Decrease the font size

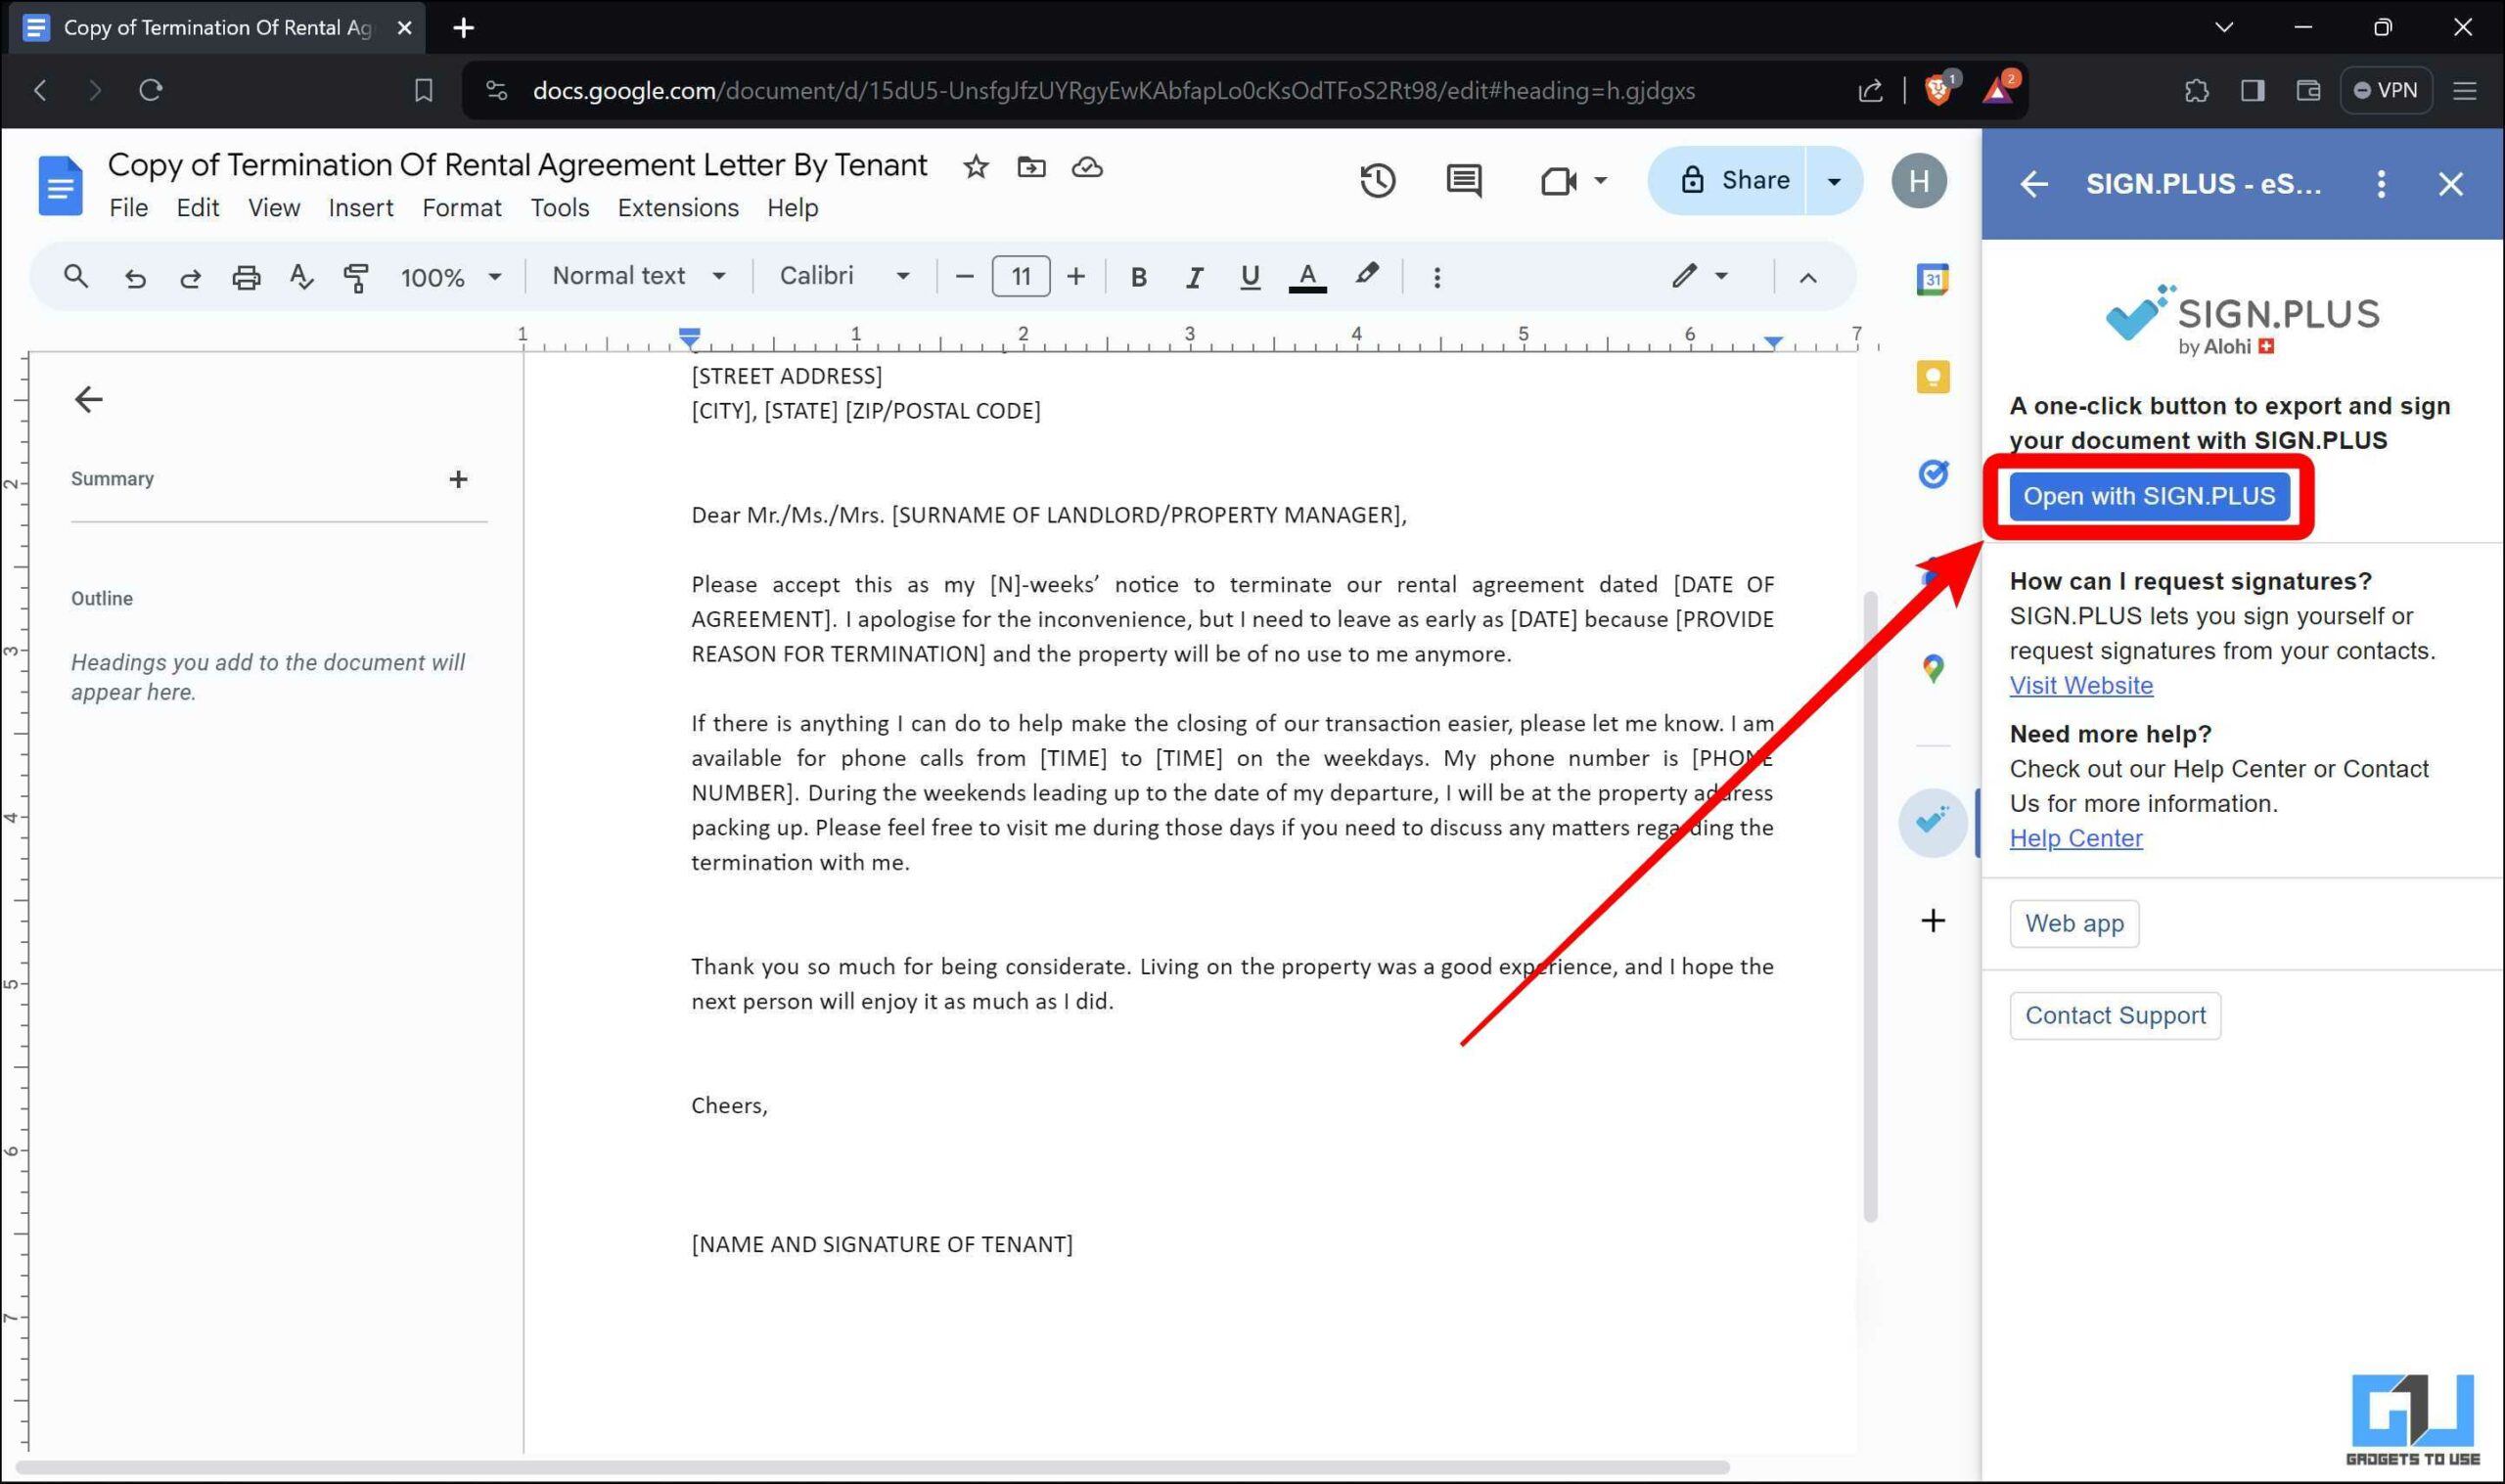point(964,277)
